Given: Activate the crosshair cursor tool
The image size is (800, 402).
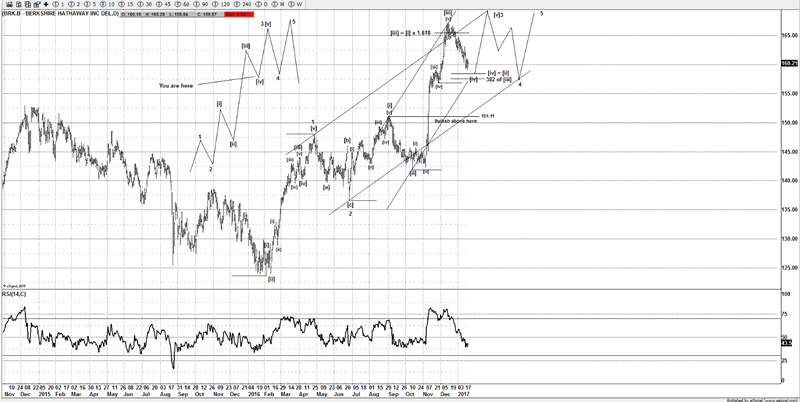Looking at the screenshot, I should [46, 4].
